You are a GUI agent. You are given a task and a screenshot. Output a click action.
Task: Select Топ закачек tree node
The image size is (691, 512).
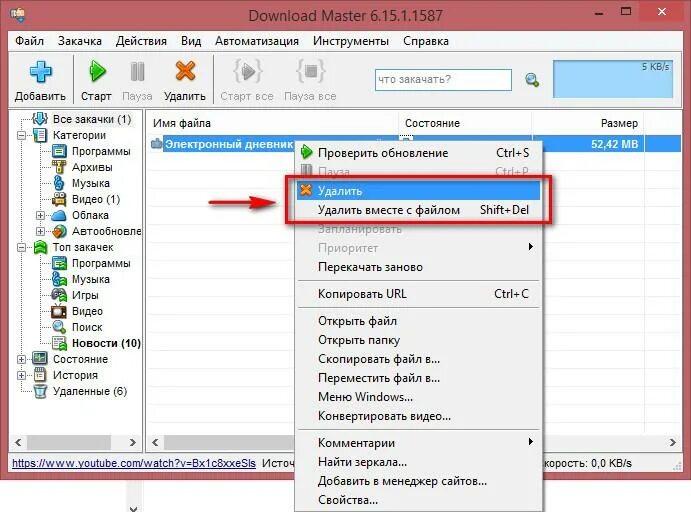click(83, 248)
